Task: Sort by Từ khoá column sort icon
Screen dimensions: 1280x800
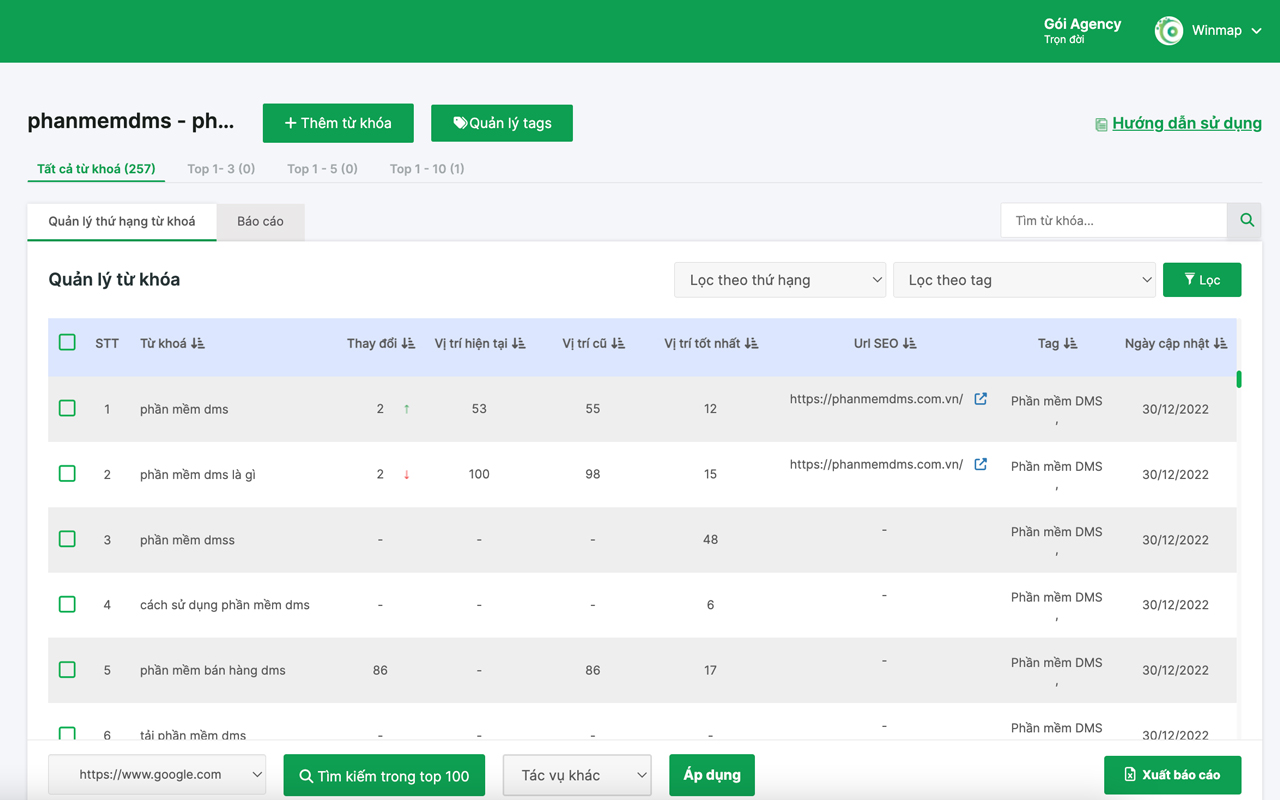Action: pos(198,343)
